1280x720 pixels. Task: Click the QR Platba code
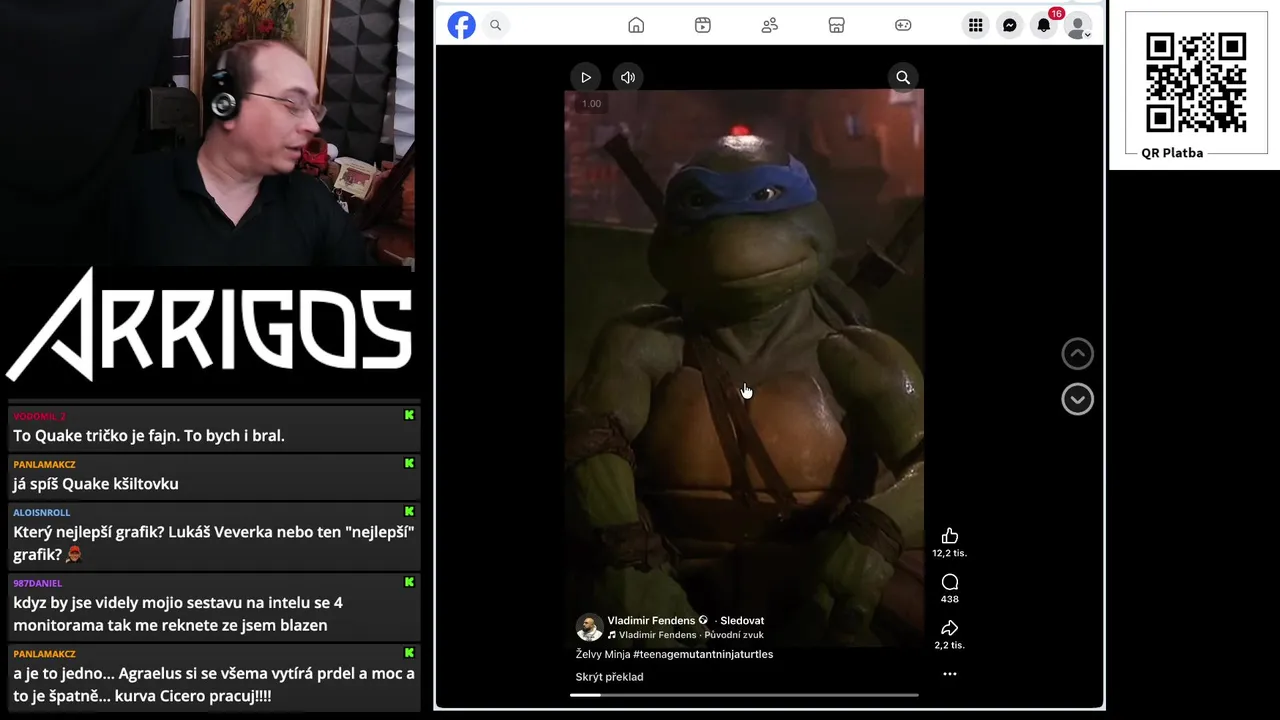[1196, 82]
